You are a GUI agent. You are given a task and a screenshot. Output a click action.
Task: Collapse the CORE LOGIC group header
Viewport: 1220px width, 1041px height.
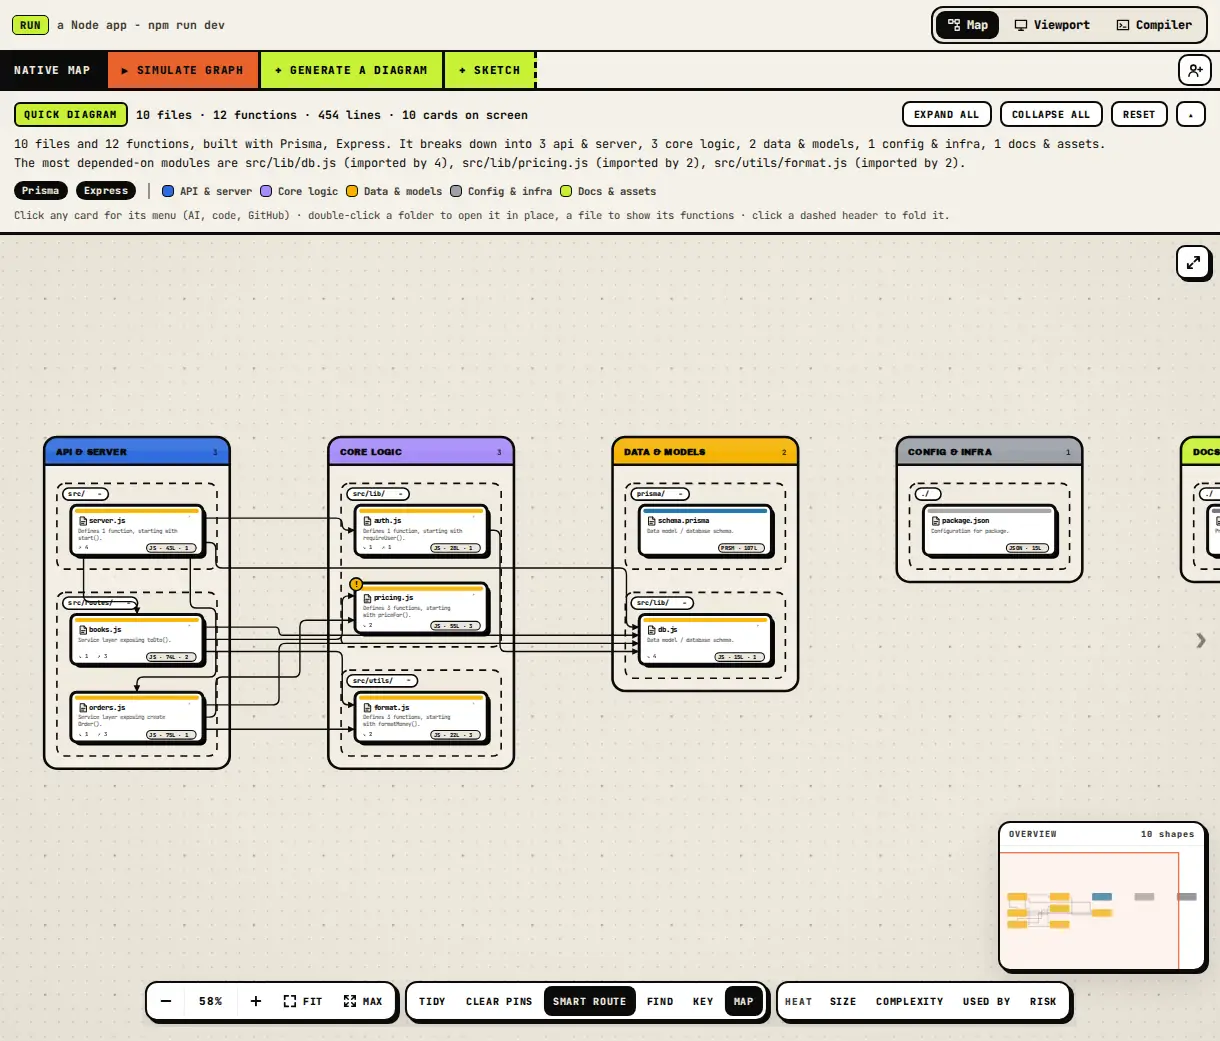pyautogui.click(x=421, y=452)
